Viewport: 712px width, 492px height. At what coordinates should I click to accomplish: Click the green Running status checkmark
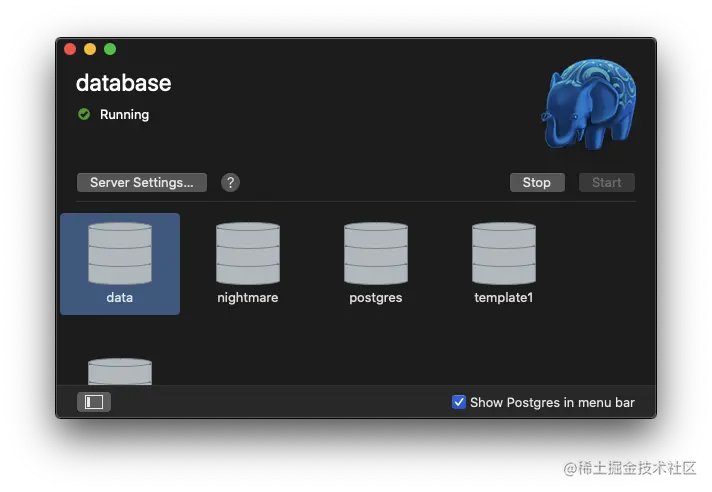click(84, 114)
